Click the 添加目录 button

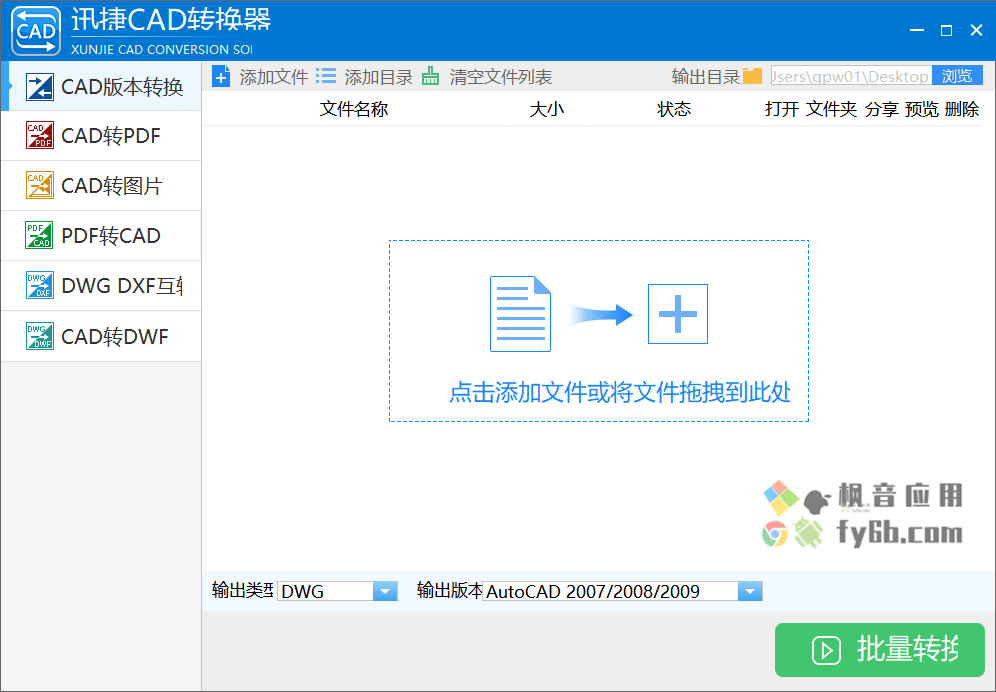coord(365,77)
